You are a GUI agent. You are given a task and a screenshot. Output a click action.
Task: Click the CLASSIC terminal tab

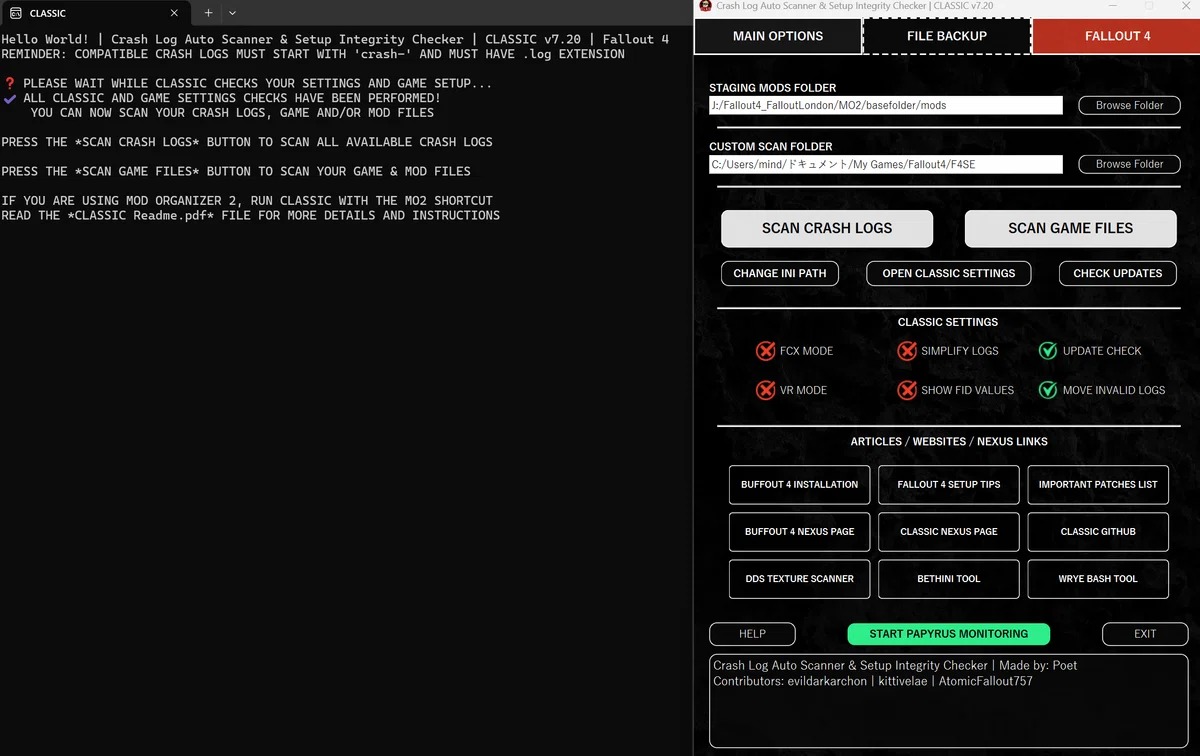[x=95, y=13]
